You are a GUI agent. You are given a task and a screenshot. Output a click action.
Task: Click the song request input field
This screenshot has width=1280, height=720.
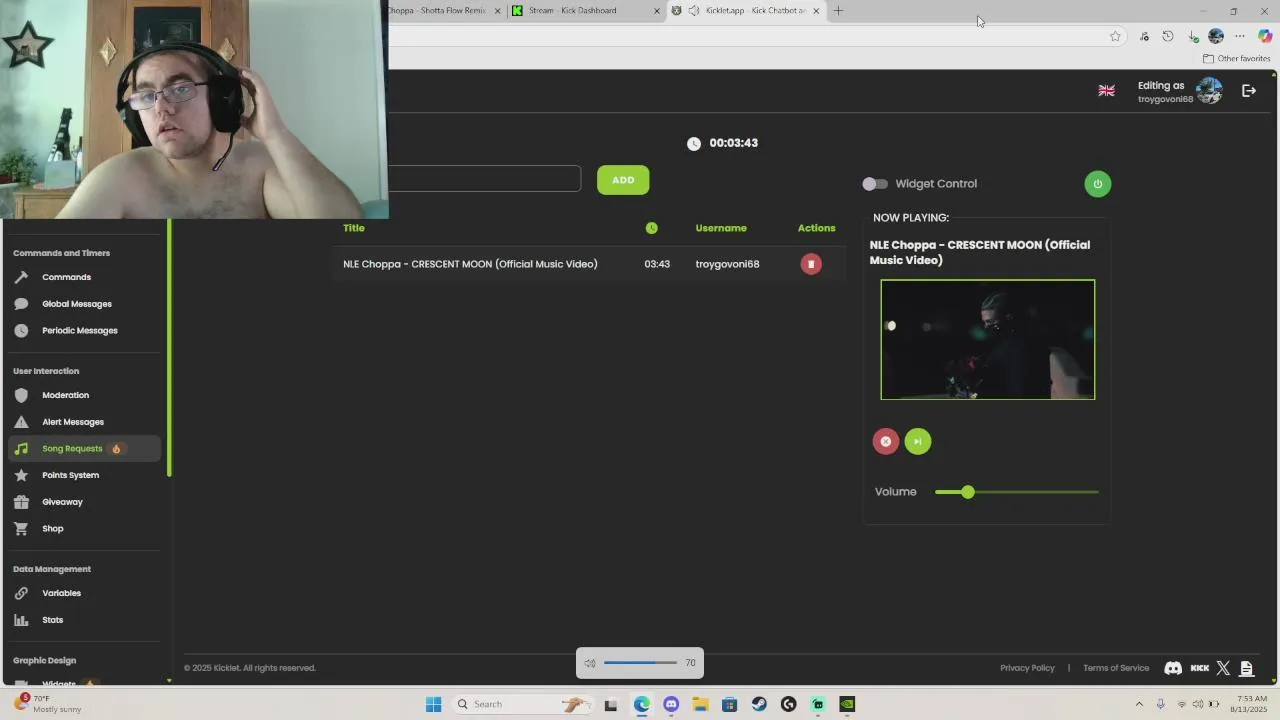(484, 179)
